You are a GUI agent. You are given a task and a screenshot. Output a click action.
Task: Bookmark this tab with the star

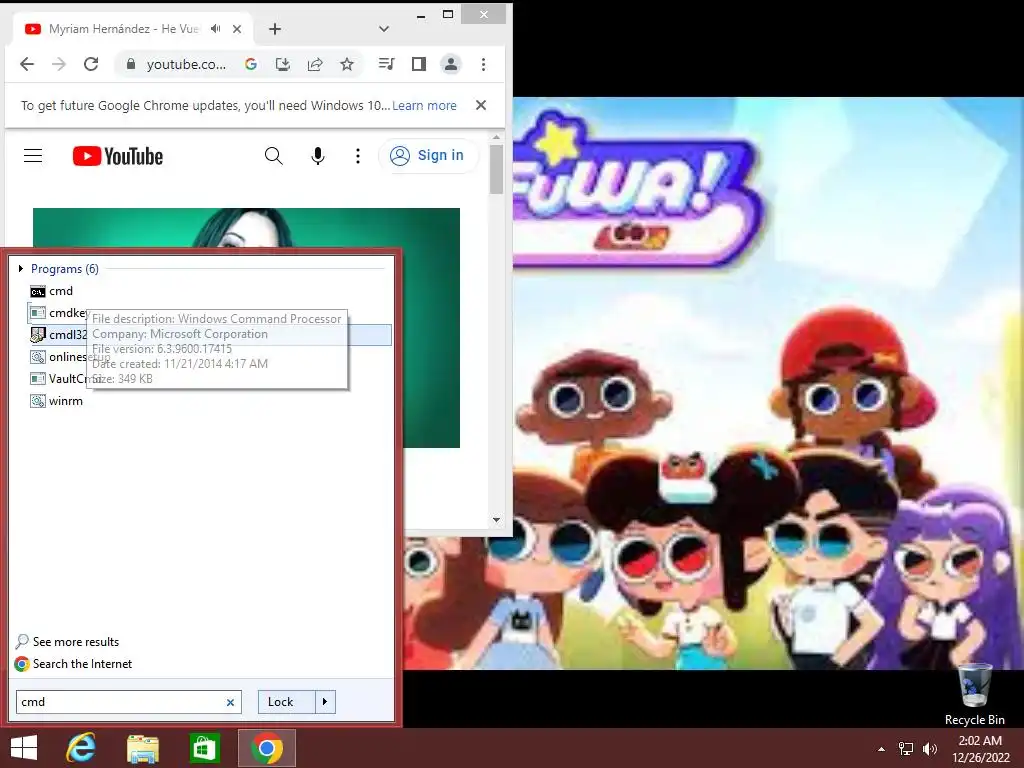click(347, 64)
